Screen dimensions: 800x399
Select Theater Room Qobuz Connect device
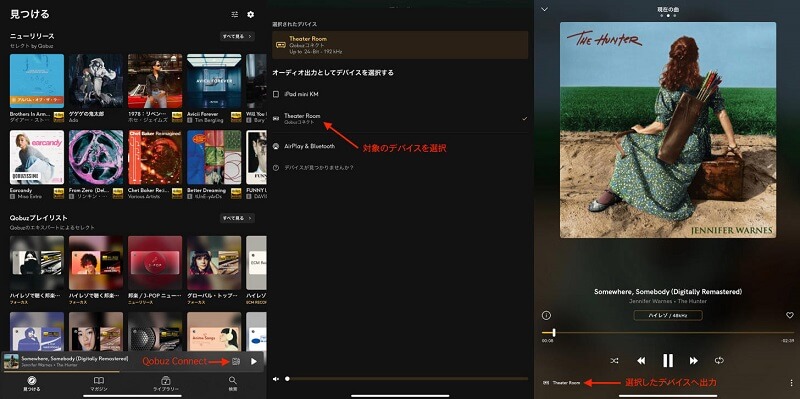pyautogui.click(x=400, y=119)
